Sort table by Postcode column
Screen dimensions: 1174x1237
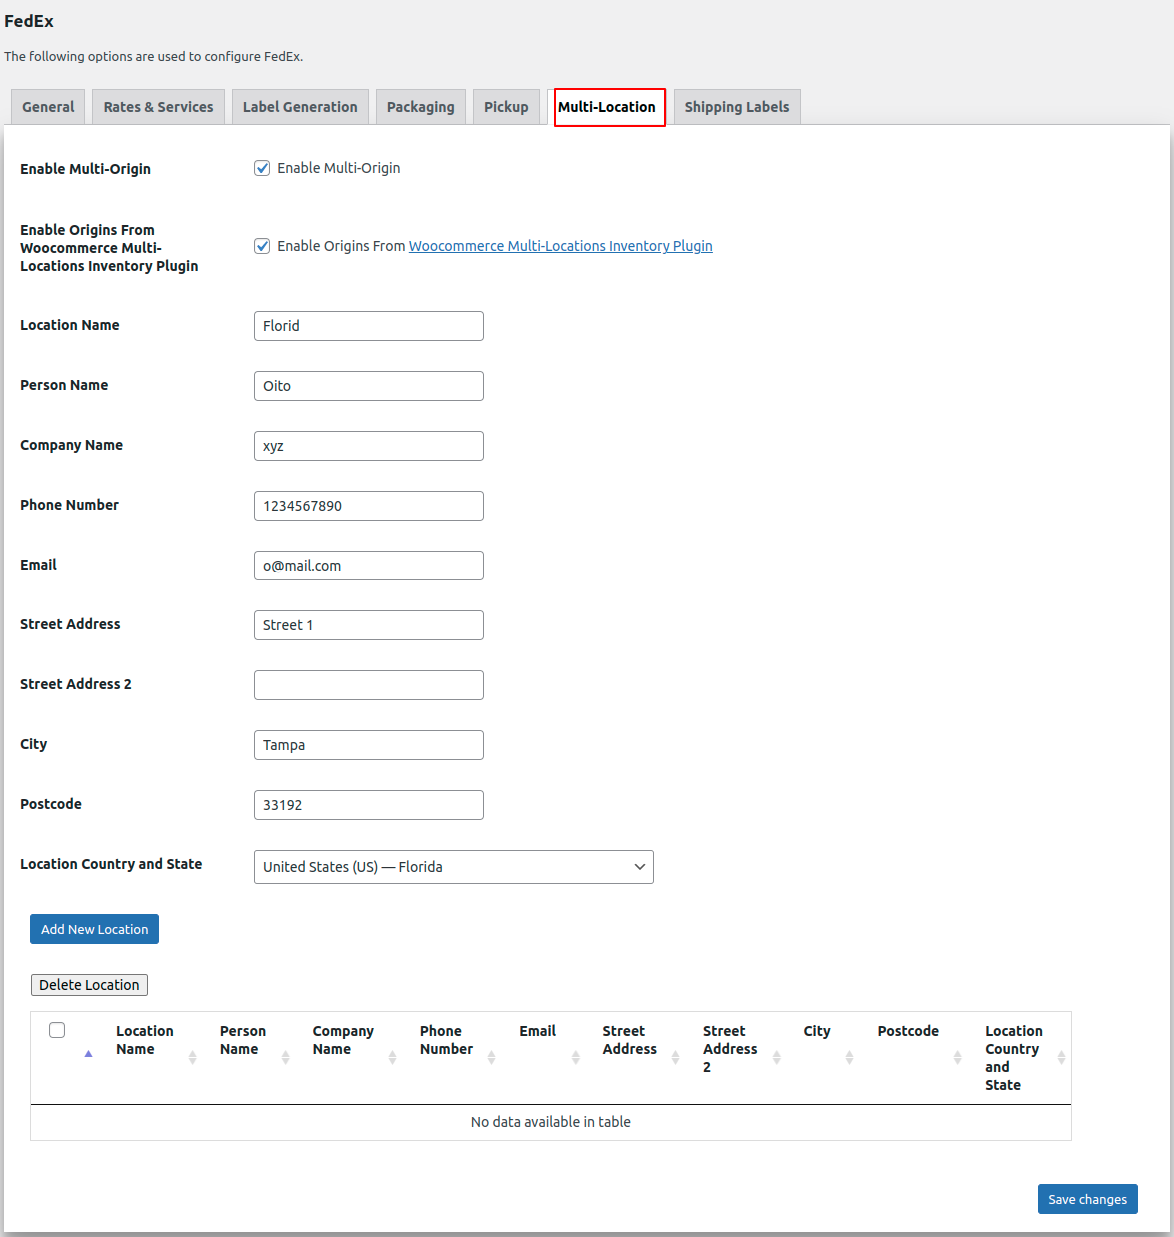tap(908, 1031)
